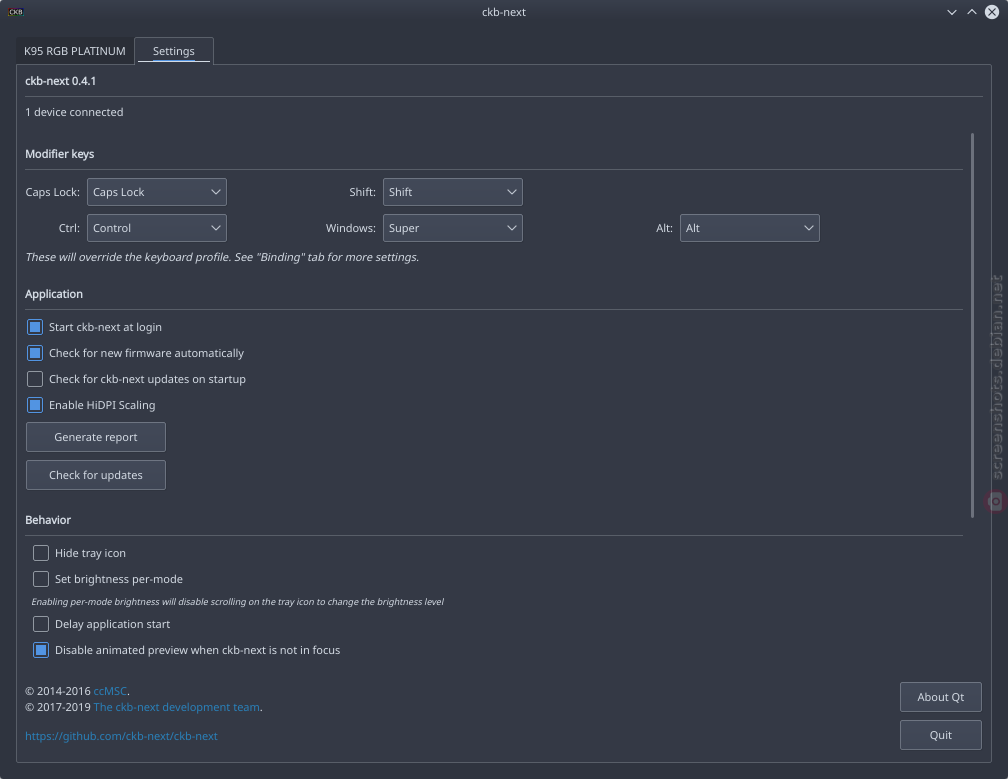Click the Modifier keys section heading
Screen dimensions: 1008x779
[x=60, y=154]
